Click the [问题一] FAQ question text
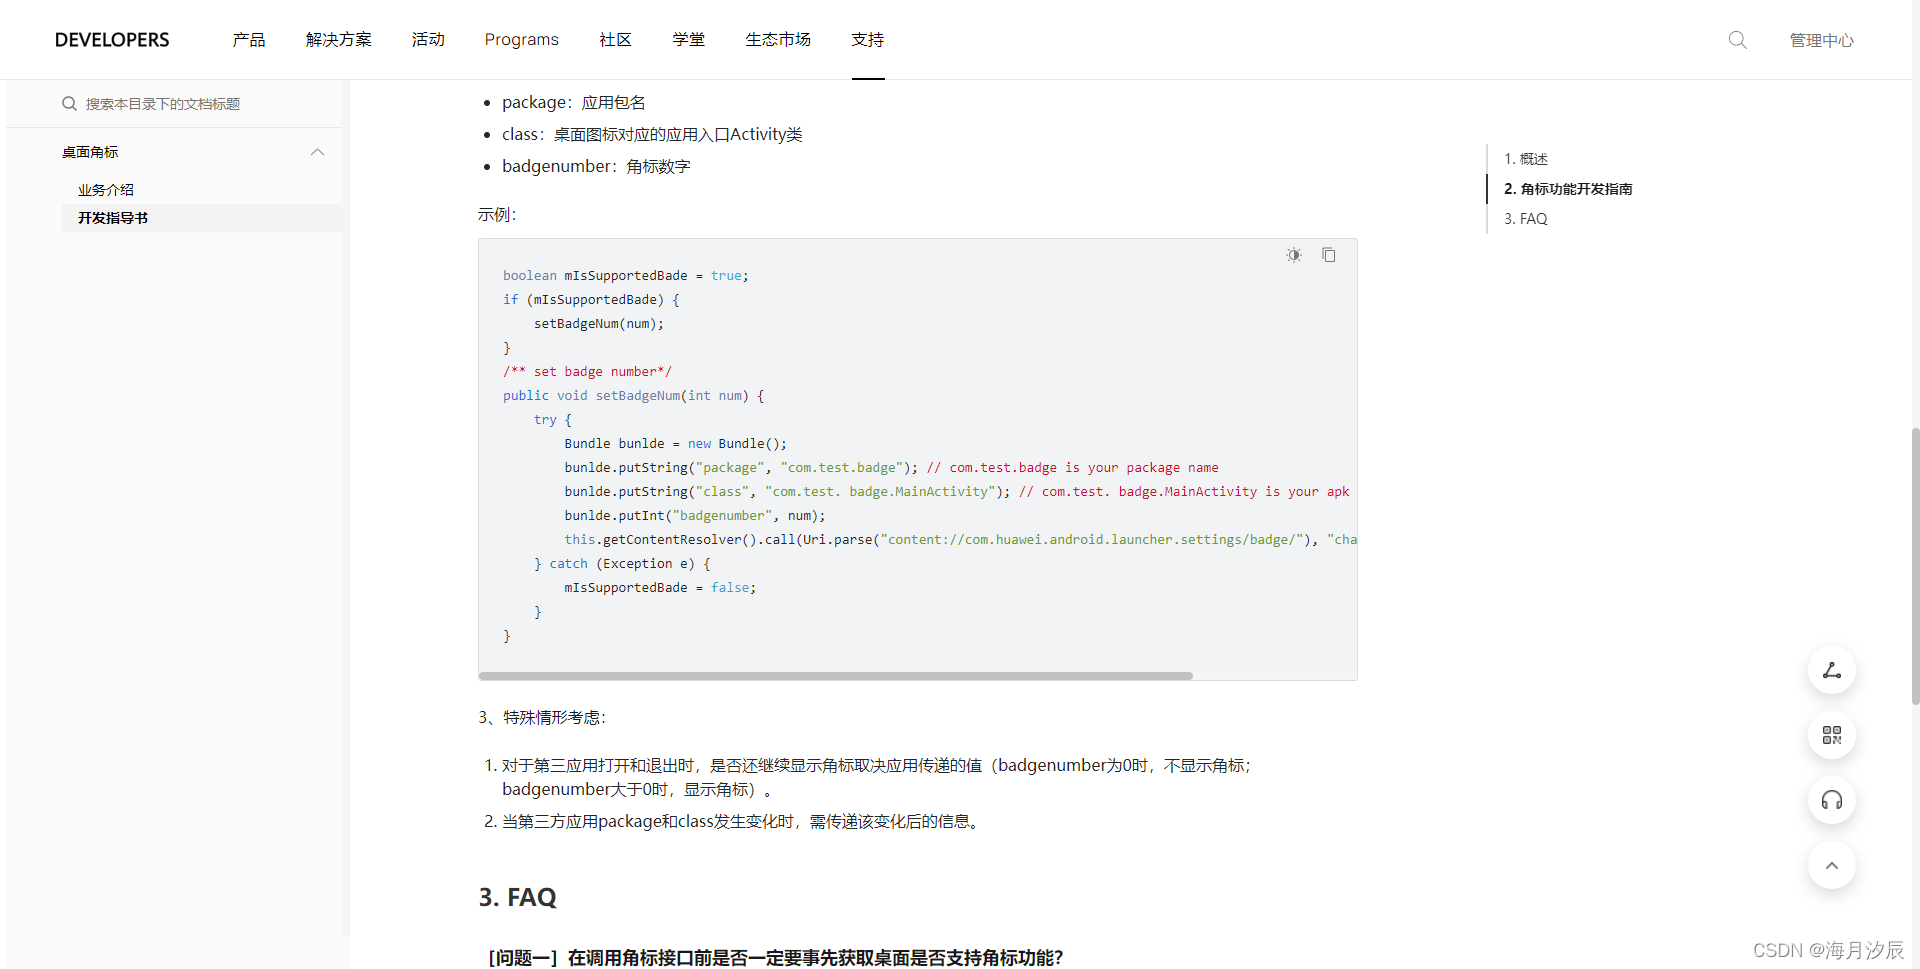Screen dimensions: 1920x969 [775, 958]
